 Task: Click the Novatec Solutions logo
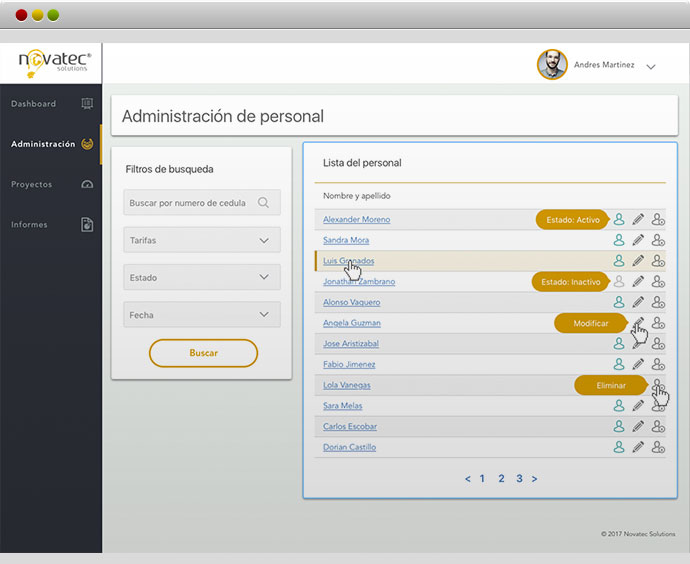pyautogui.click(x=54, y=64)
